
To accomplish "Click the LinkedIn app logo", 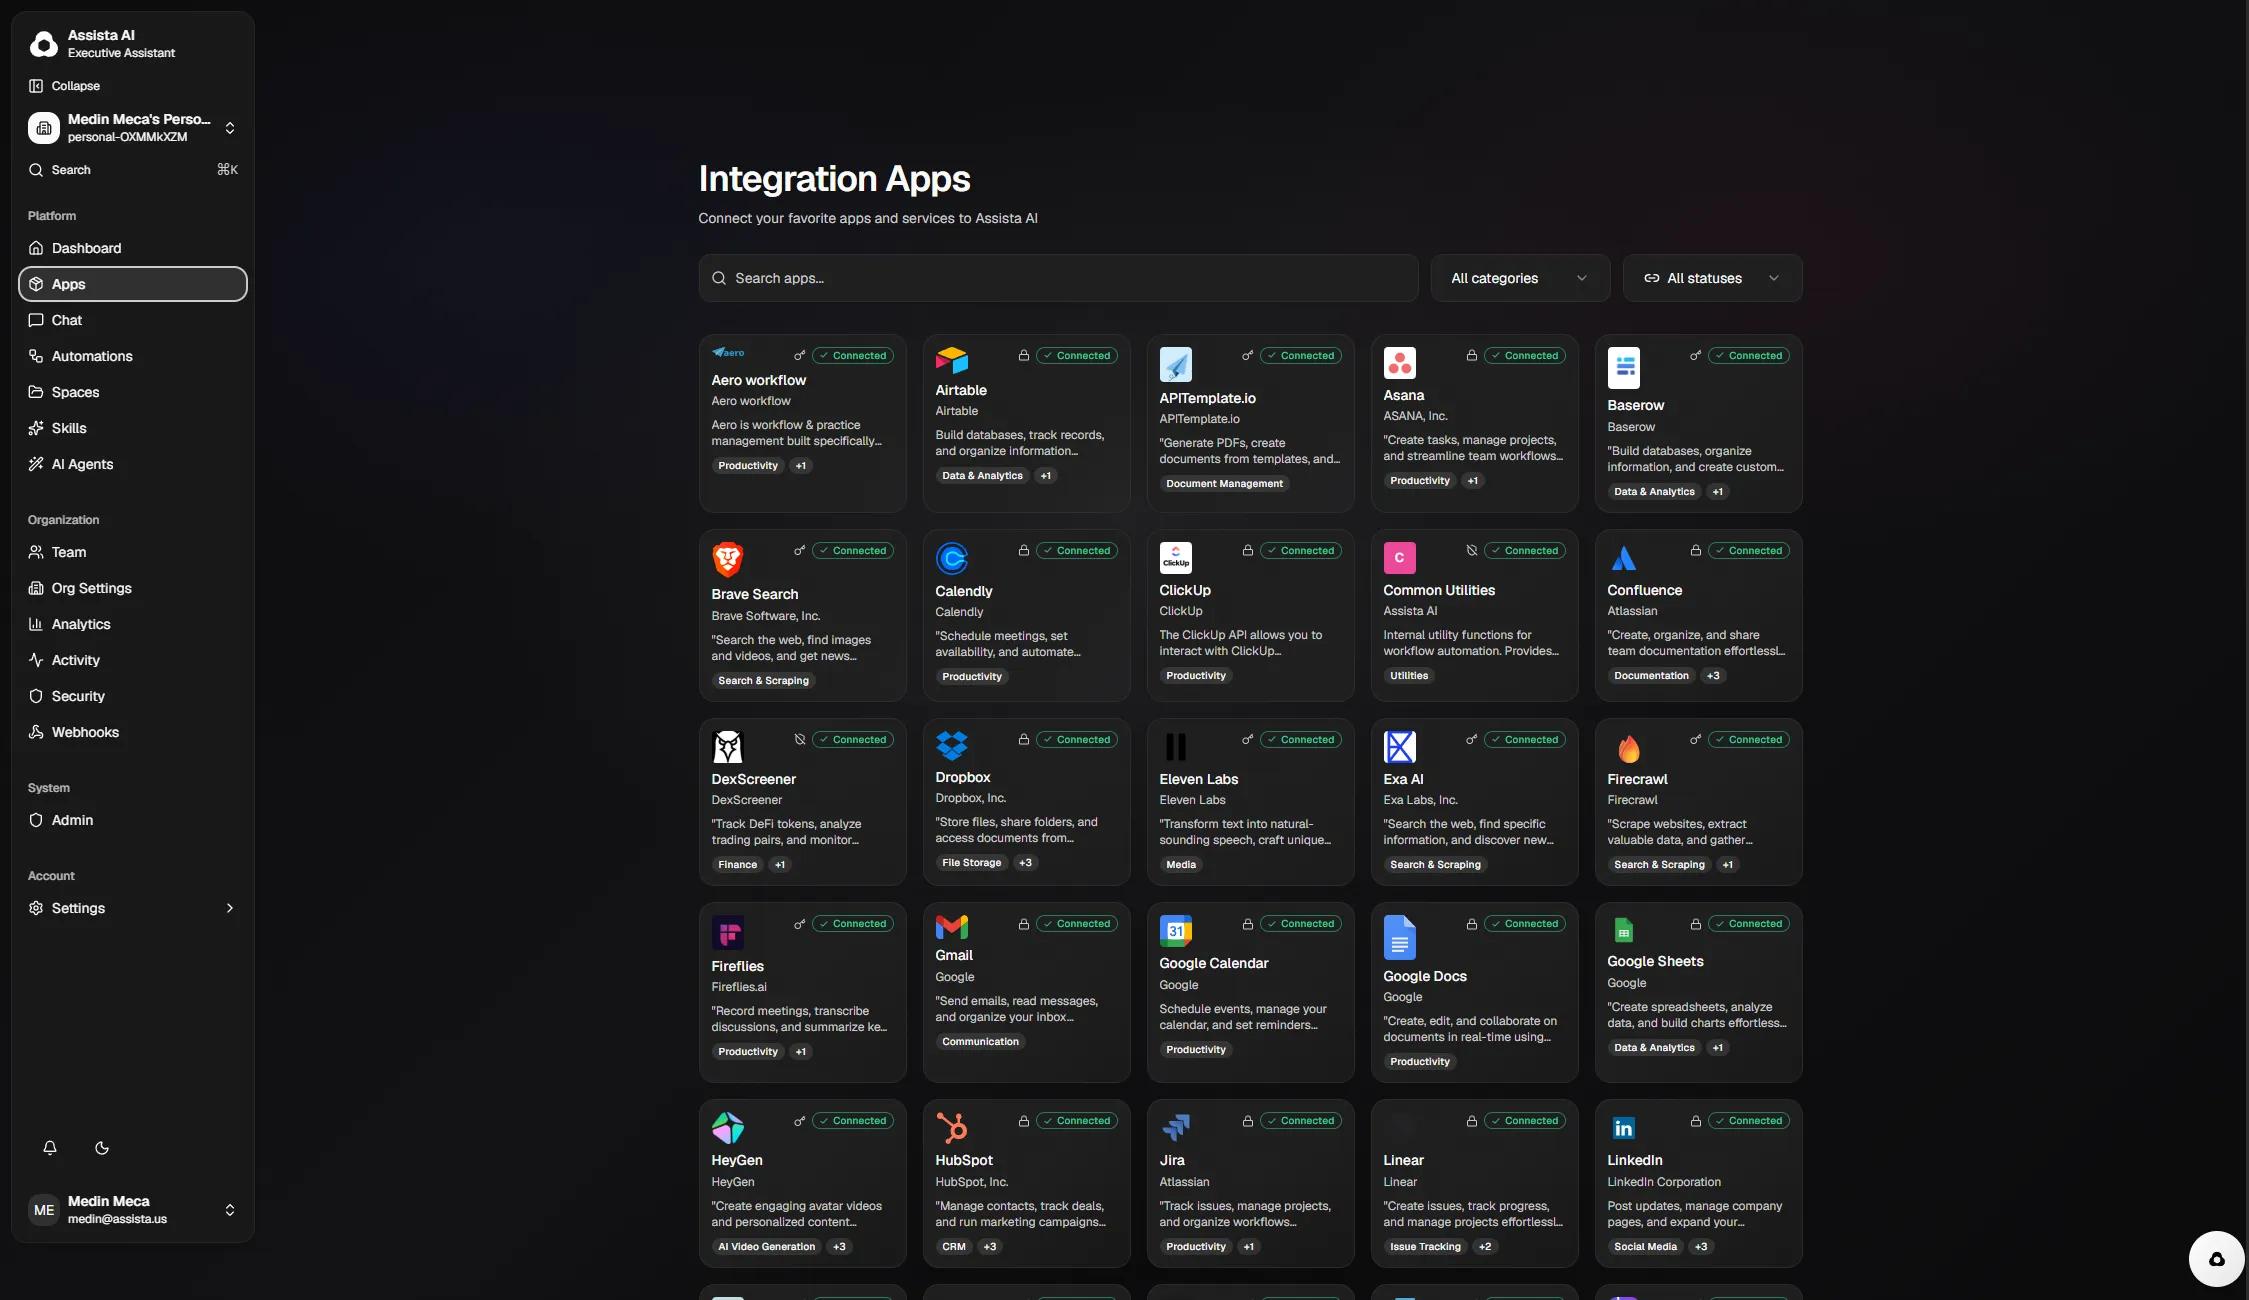I will [x=1623, y=1128].
